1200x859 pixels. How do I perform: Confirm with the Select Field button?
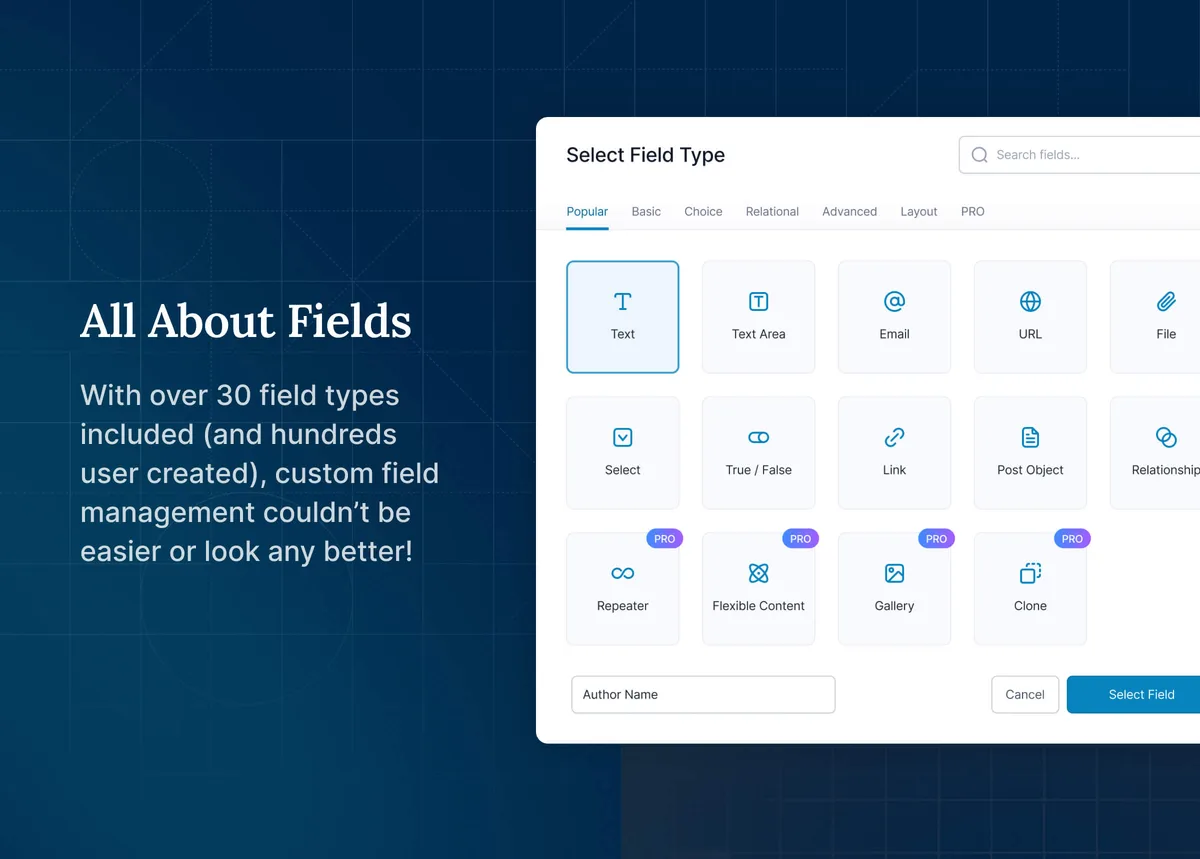(x=1135, y=695)
